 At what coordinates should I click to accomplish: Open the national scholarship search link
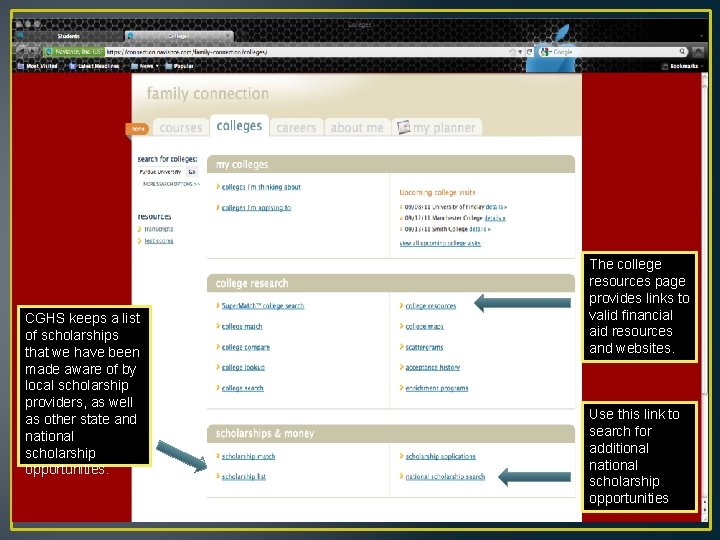click(x=445, y=477)
